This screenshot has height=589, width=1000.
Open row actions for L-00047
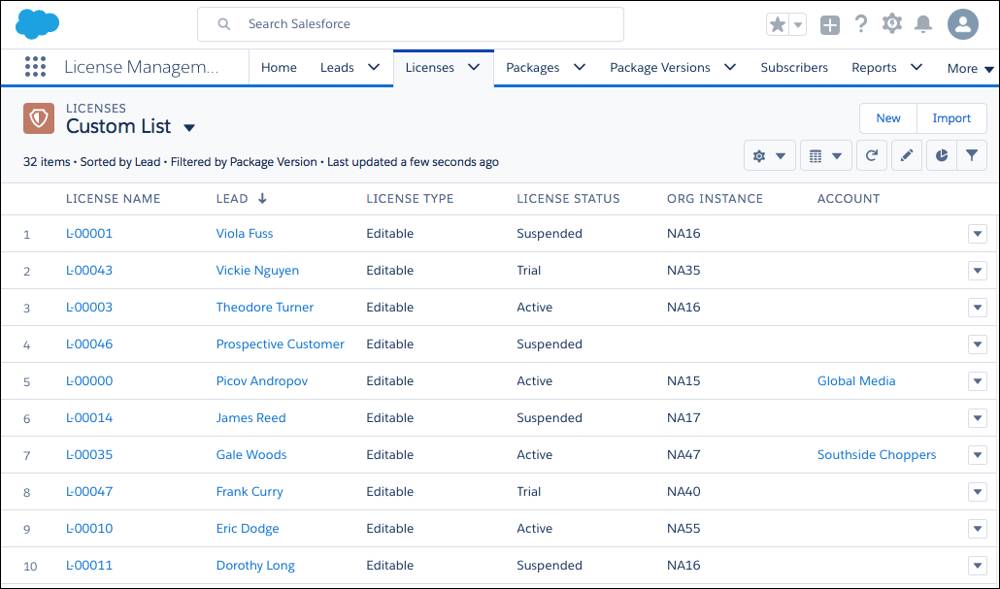pos(977,491)
